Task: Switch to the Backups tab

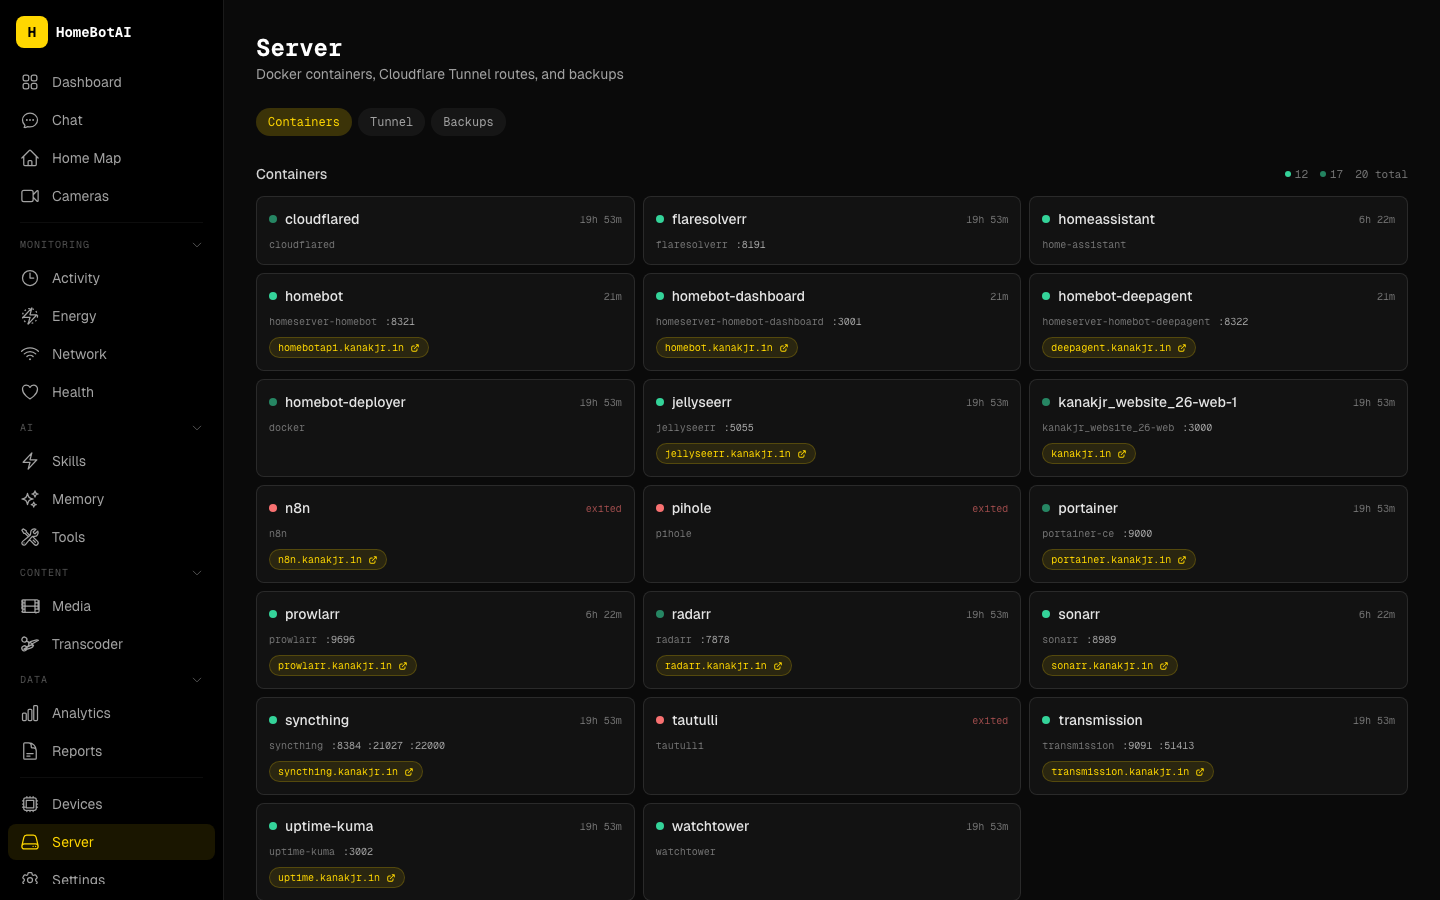Action: pos(468,122)
